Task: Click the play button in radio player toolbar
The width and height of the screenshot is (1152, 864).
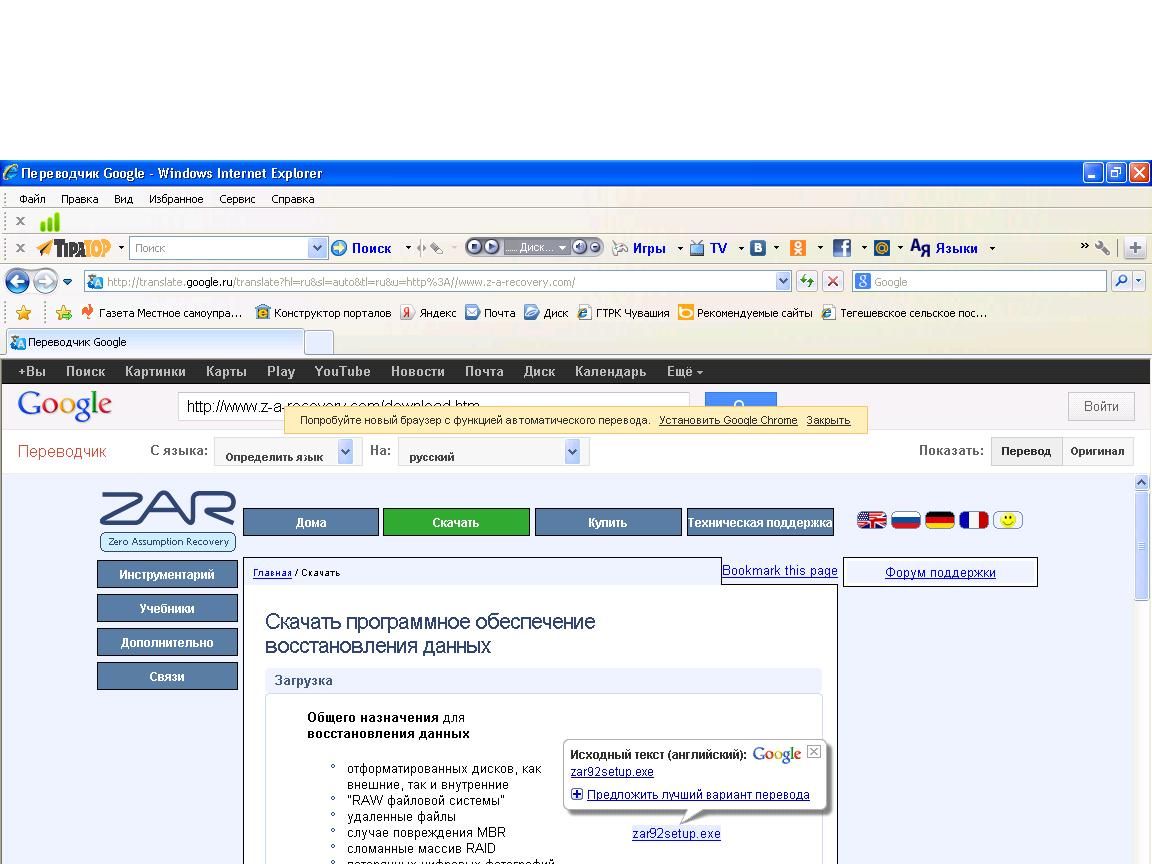Action: [492, 247]
